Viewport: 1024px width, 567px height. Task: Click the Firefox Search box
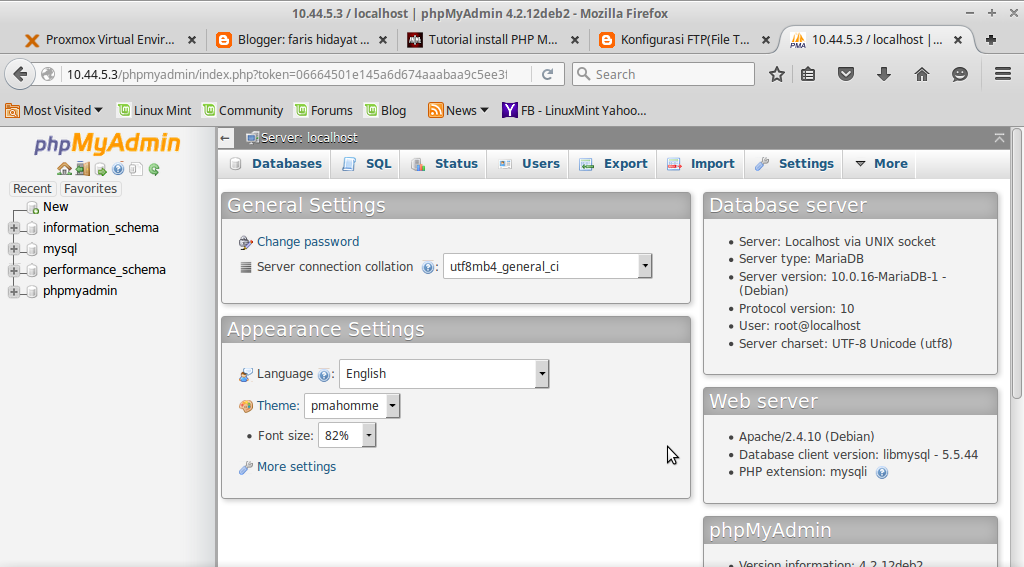pyautogui.click(x=664, y=74)
